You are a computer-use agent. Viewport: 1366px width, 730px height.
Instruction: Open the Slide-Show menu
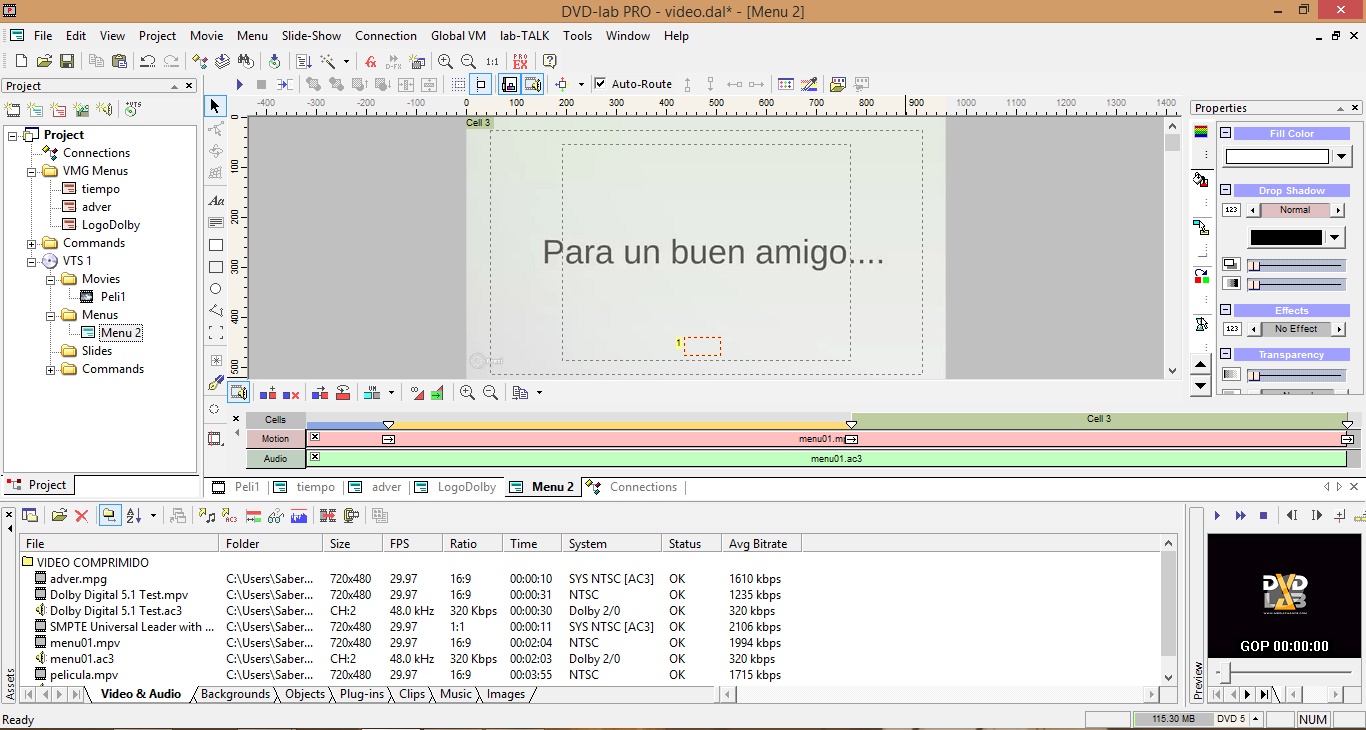click(x=311, y=35)
